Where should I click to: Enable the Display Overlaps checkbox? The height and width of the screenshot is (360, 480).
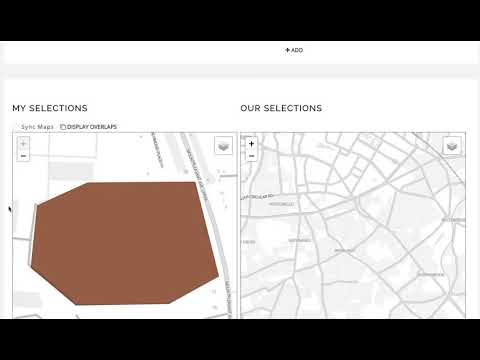pyautogui.click(x=63, y=127)
